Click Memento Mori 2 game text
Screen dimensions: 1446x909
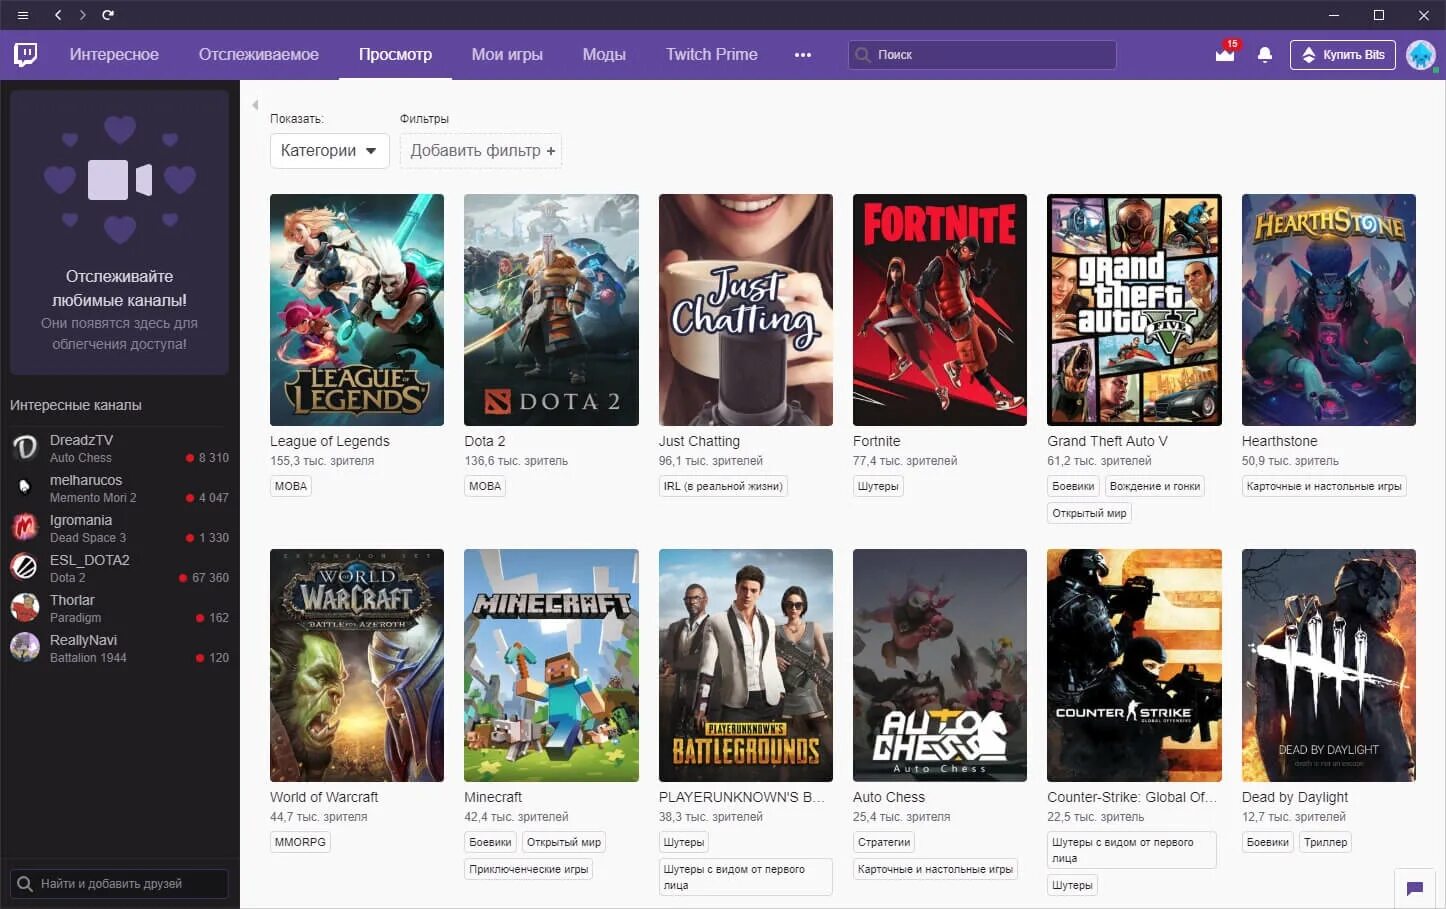(x=93, y=498)
